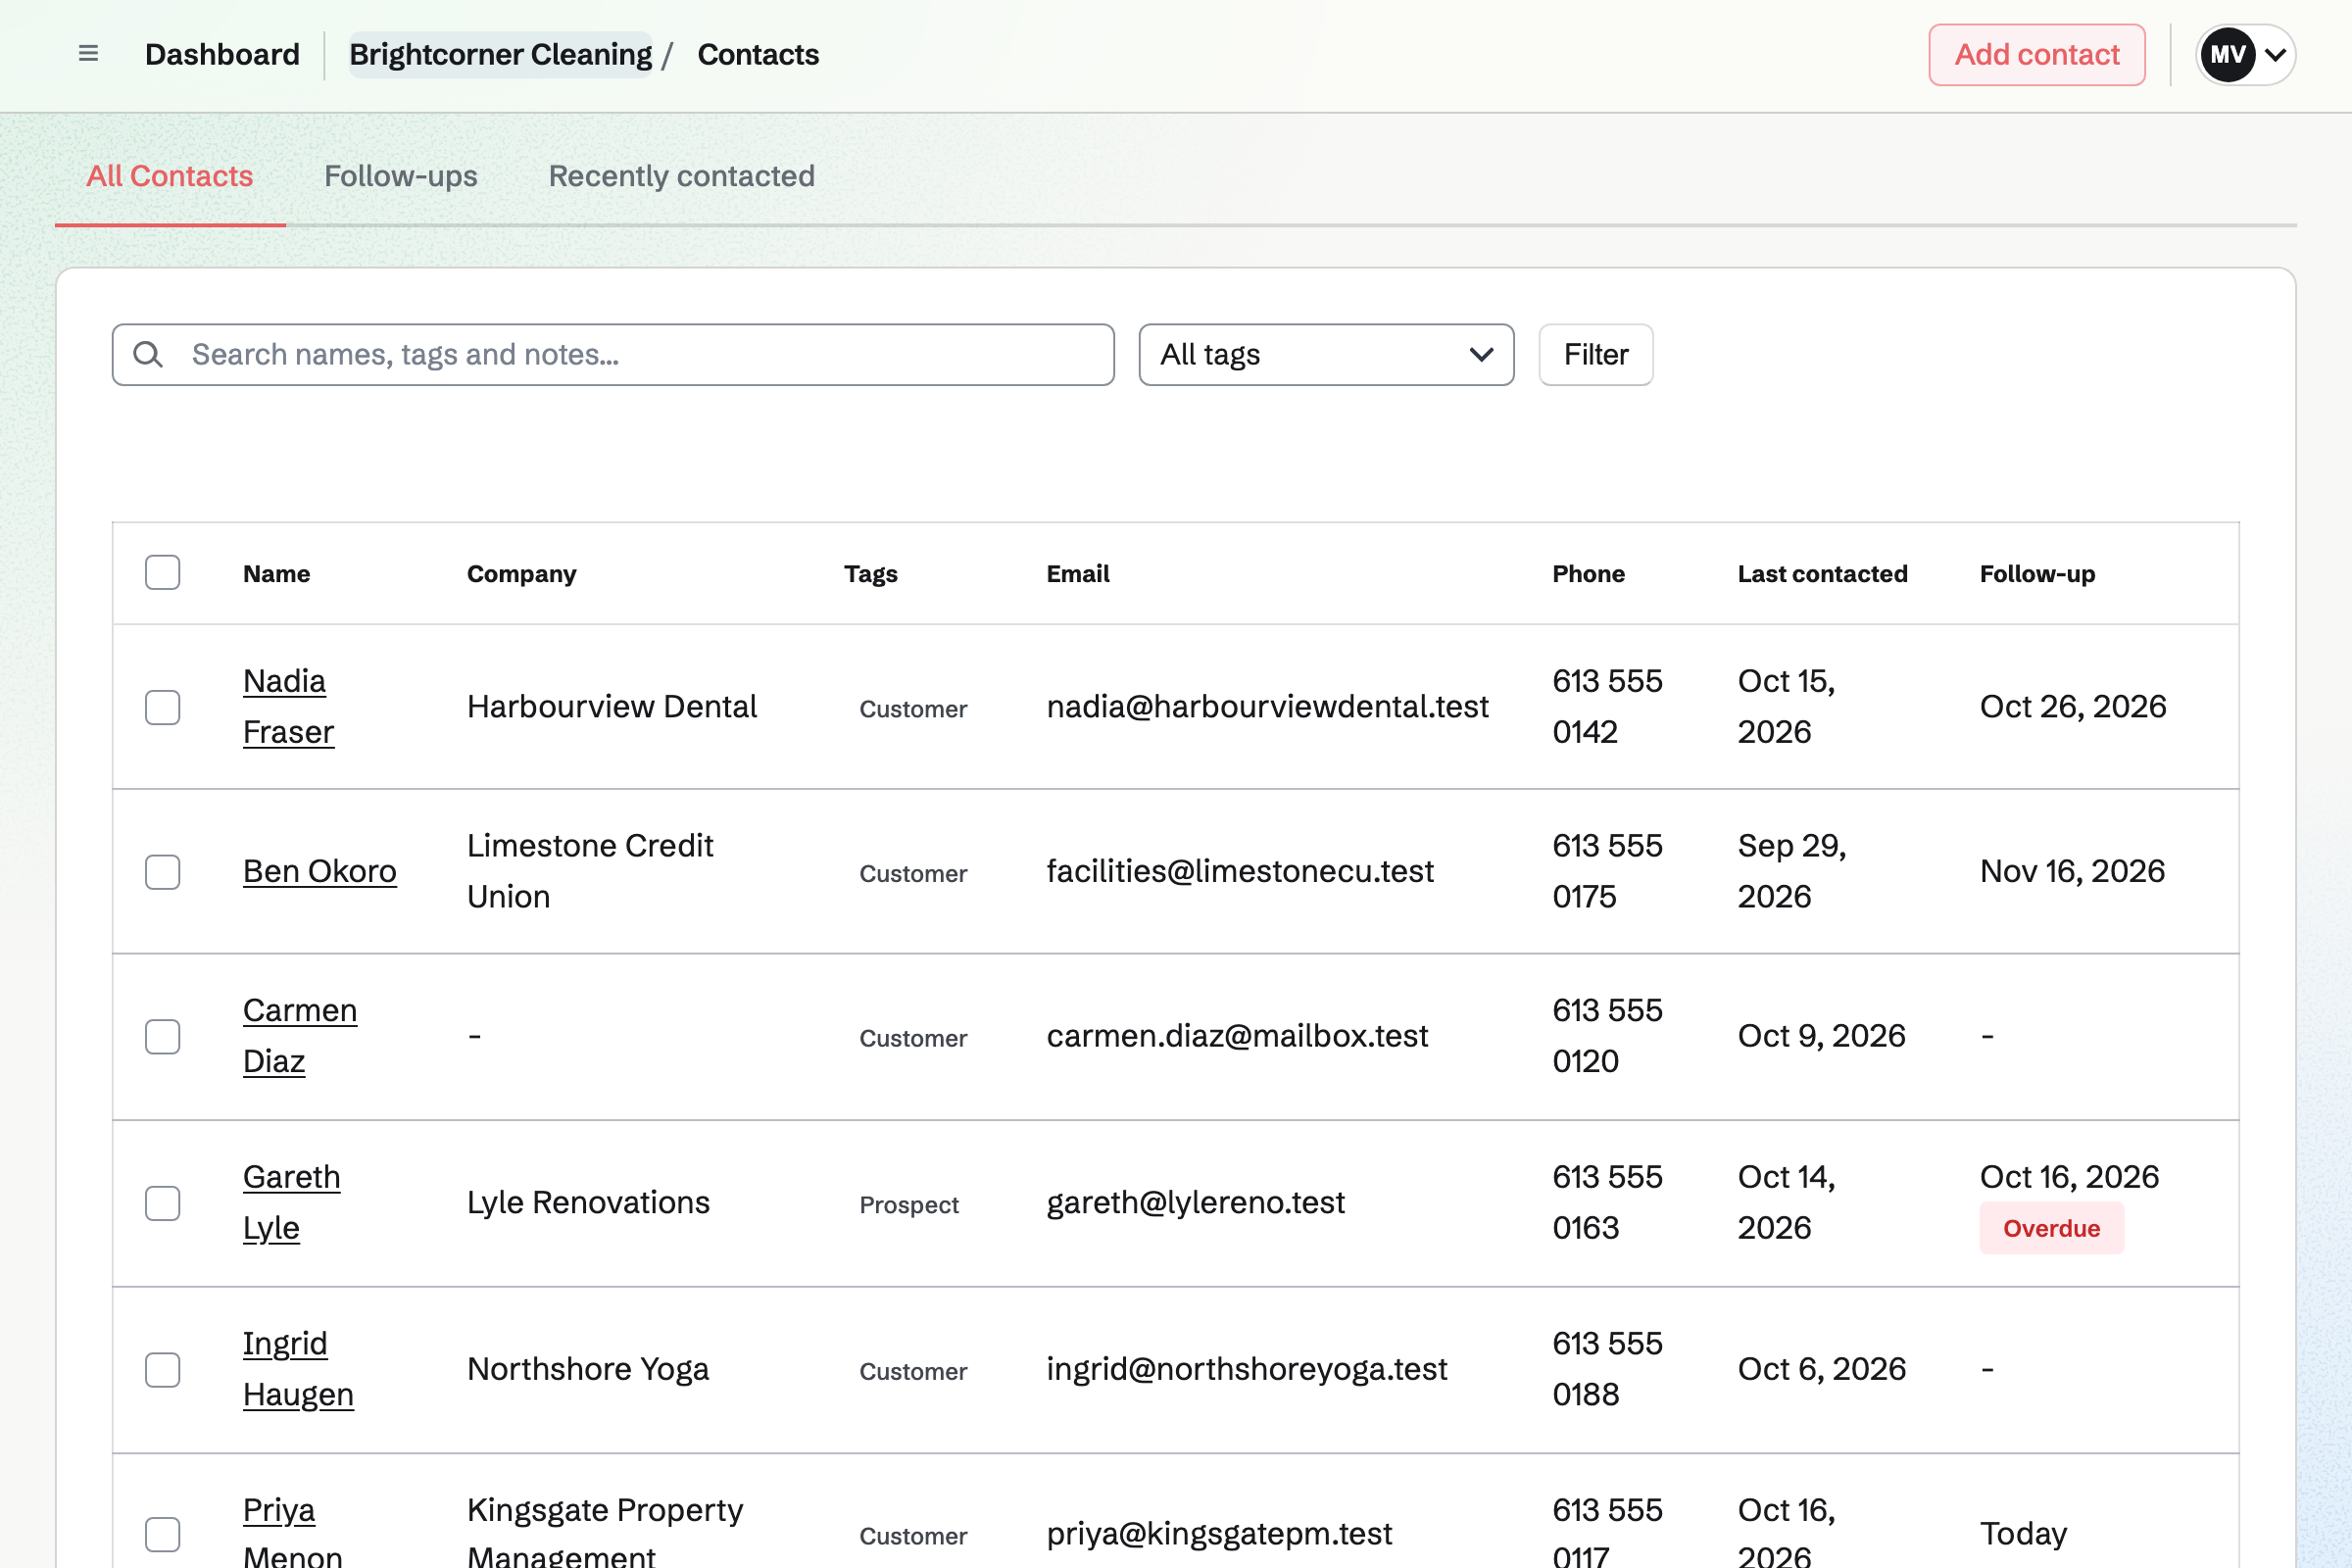
Task: Click the Prospect tag on Gareth Lyle
Action: pos(909,1204)
